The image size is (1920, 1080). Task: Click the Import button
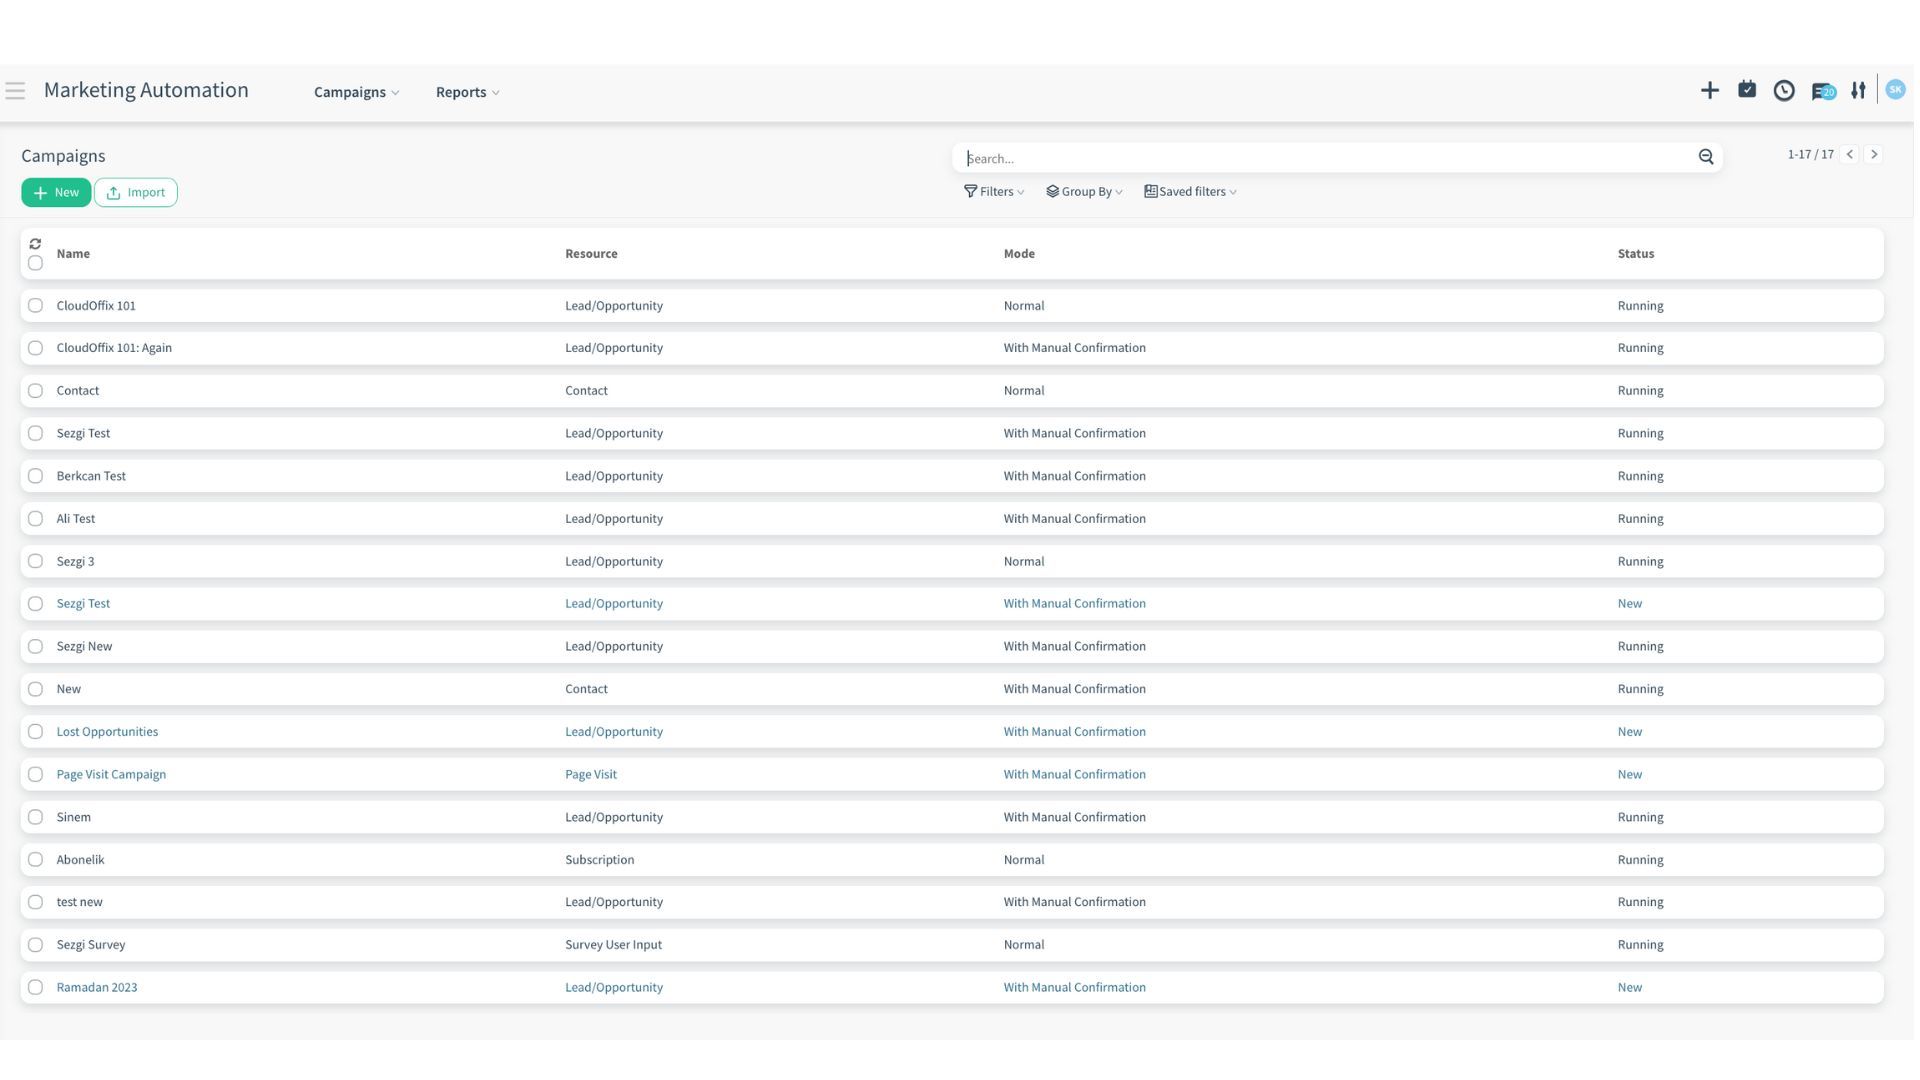pos(136,193)
